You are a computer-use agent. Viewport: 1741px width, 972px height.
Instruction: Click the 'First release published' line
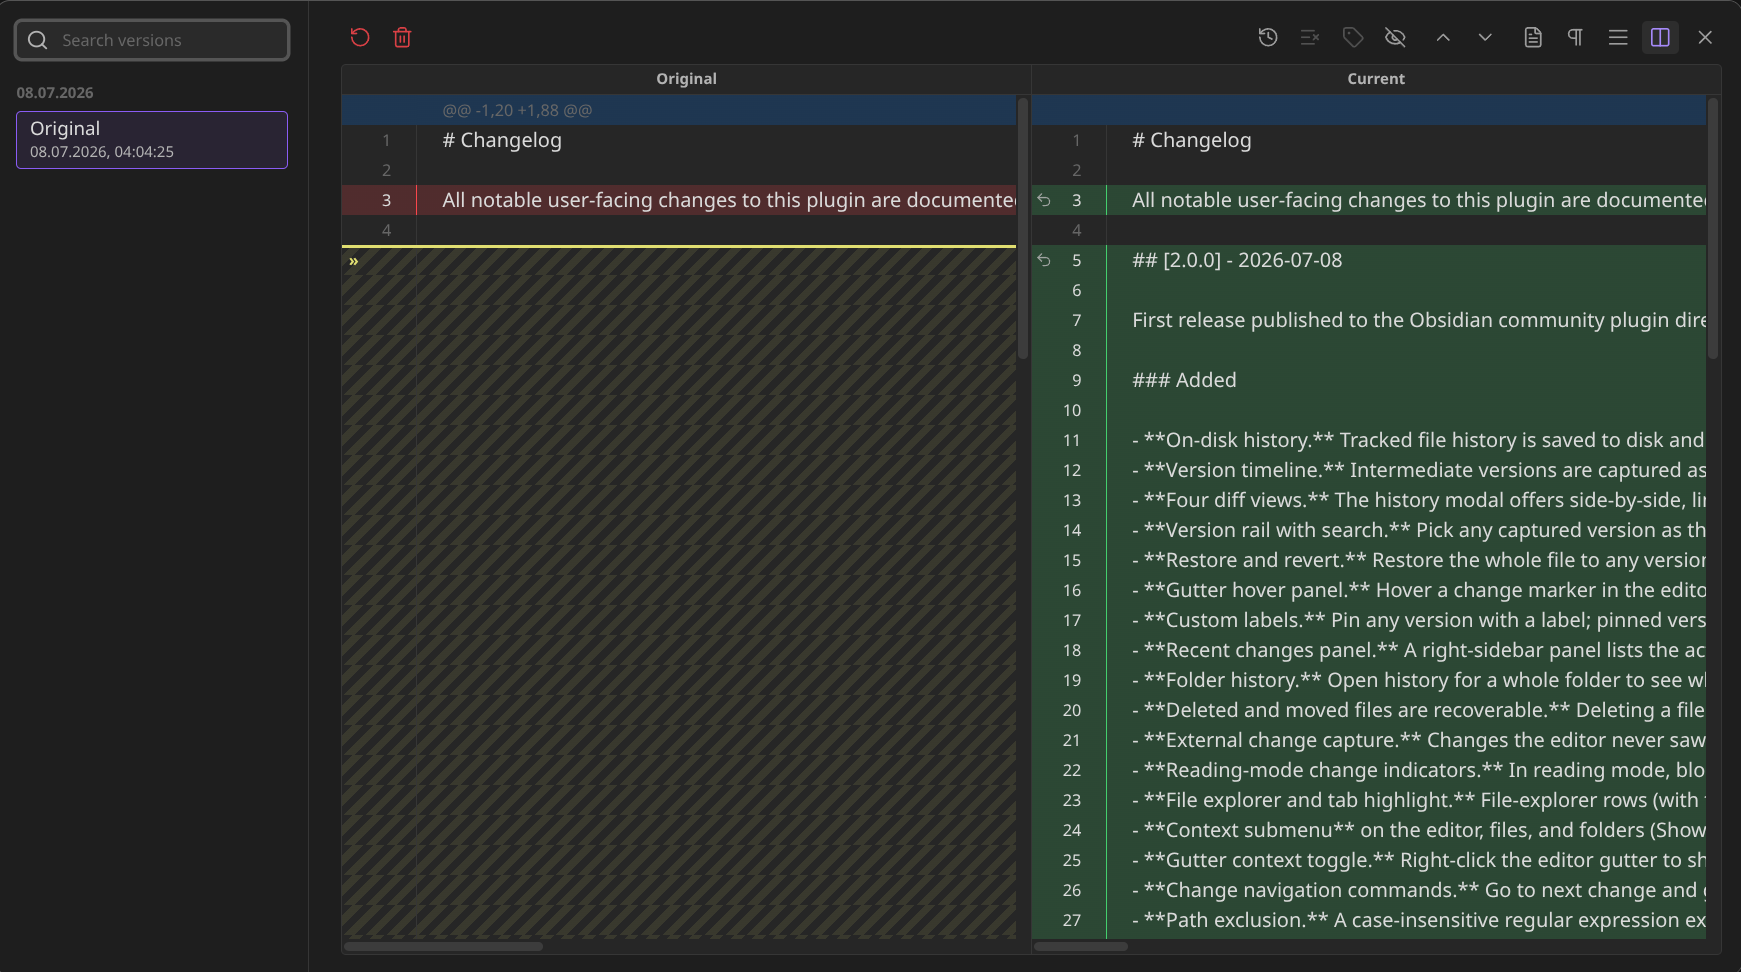(x=1369, y=320)
